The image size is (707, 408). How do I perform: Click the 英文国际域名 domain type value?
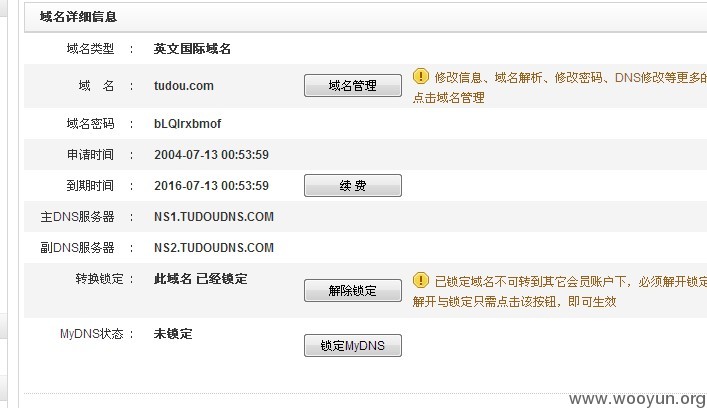click(x=192, y=49)
